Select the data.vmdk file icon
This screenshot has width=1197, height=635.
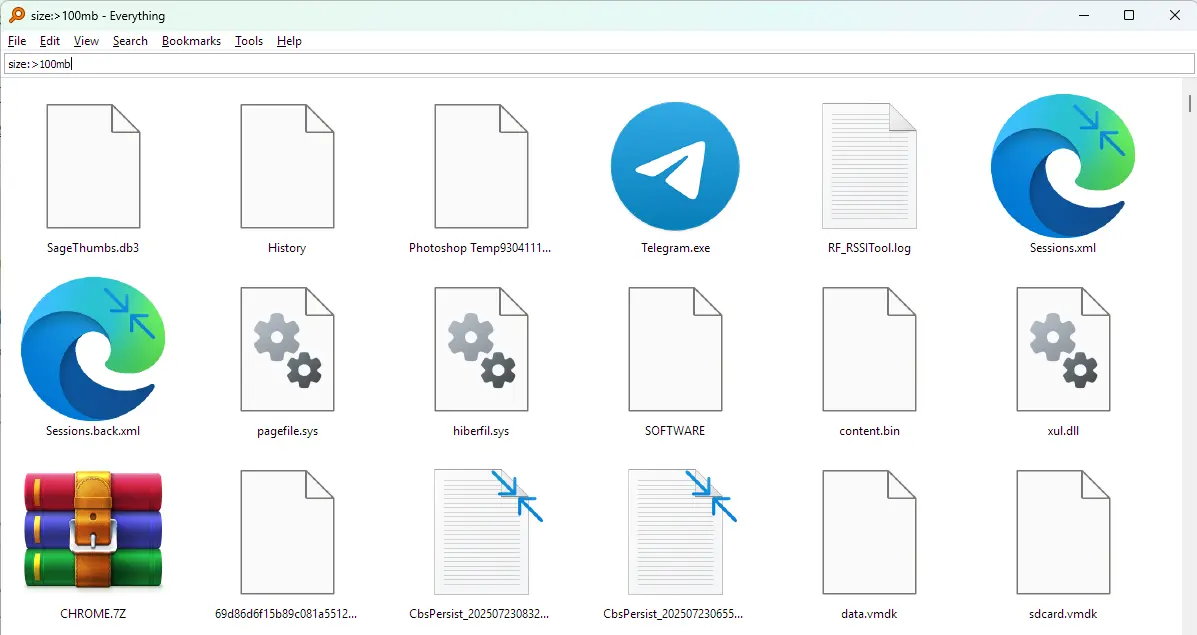(869, 533)
